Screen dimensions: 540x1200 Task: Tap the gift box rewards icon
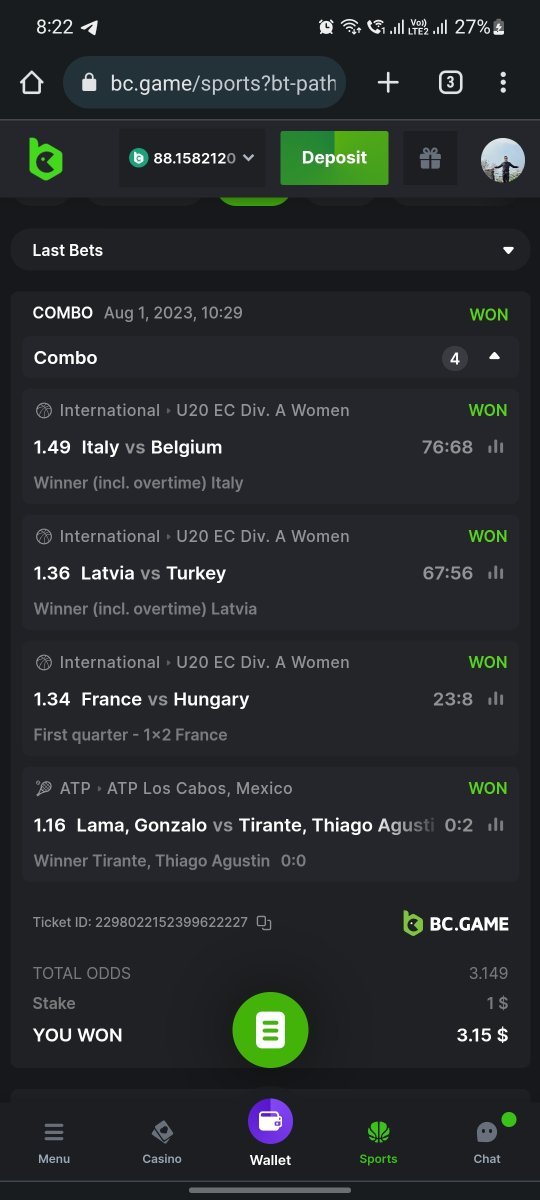point(430,158)
